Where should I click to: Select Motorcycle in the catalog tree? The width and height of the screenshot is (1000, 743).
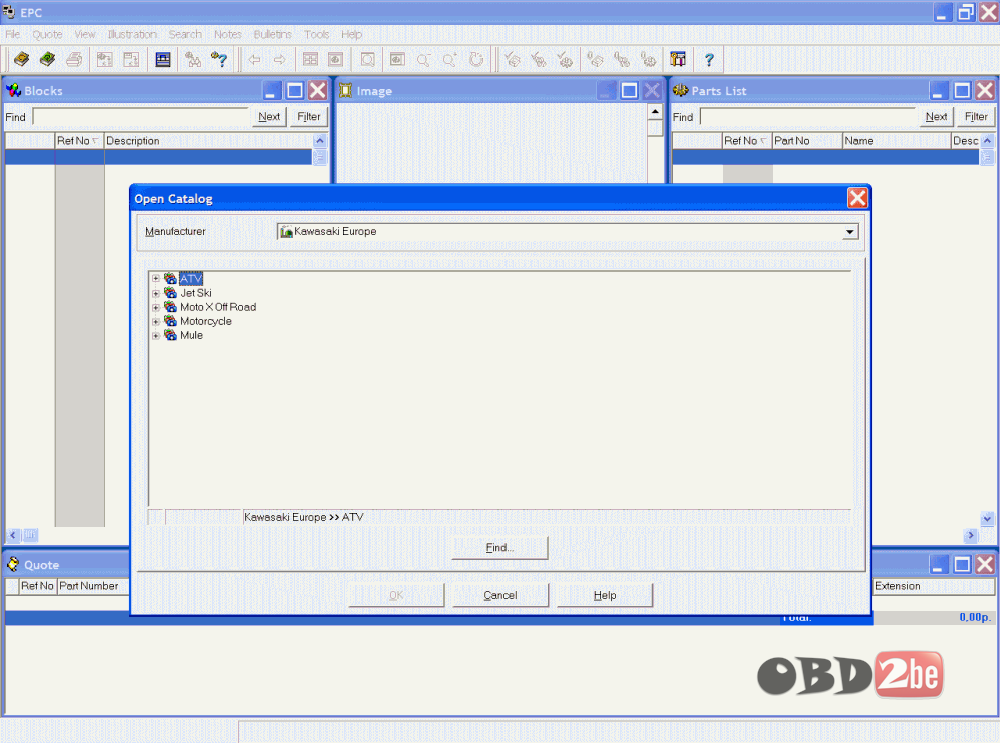click(x=206, y=321)
